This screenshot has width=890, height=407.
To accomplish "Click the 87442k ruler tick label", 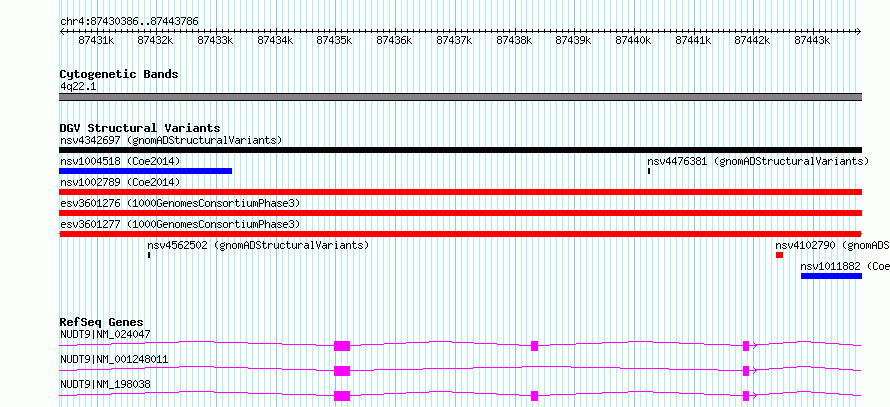I will [x=753, y=40].
